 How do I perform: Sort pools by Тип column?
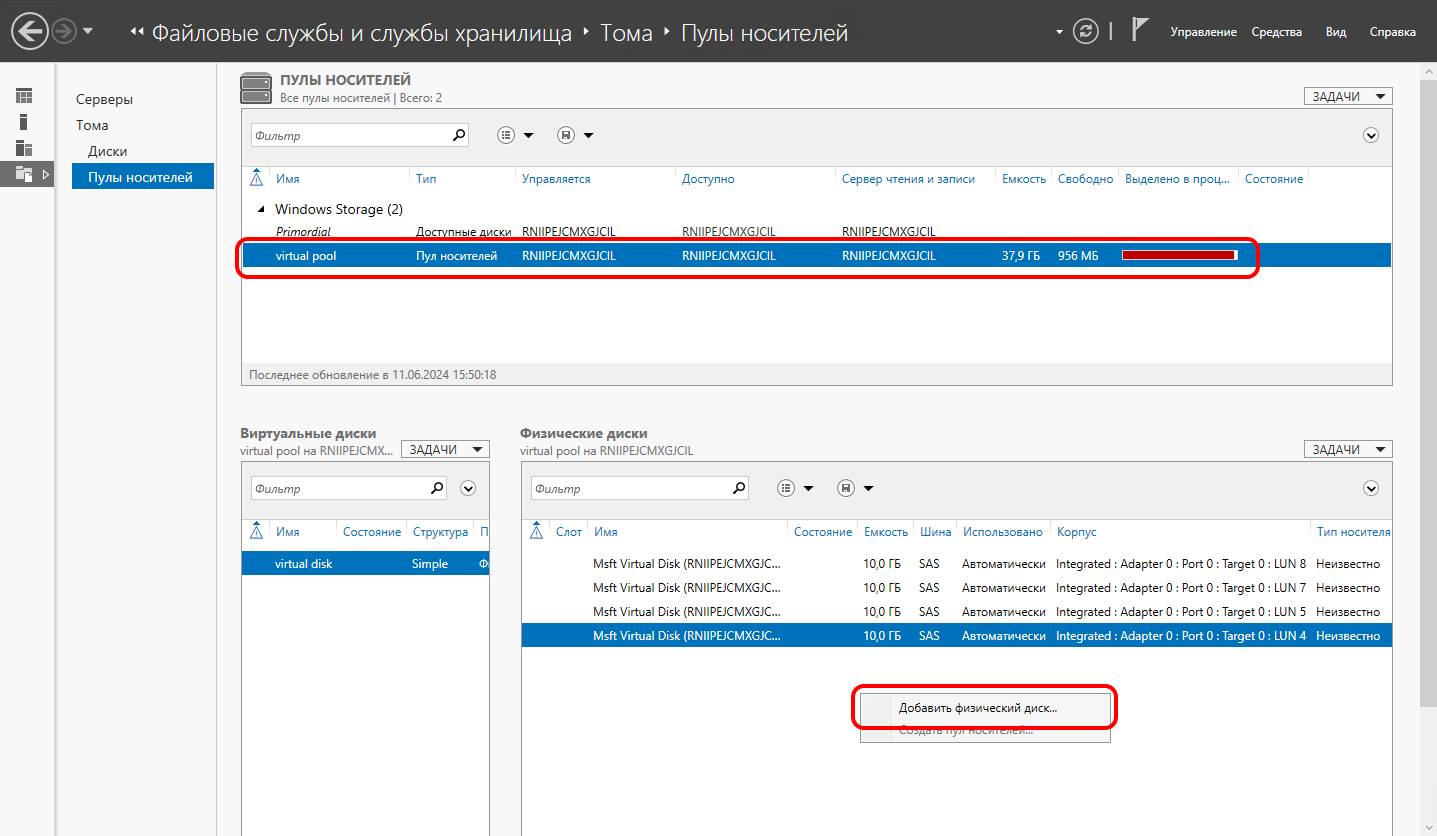(x=426, y=179)
